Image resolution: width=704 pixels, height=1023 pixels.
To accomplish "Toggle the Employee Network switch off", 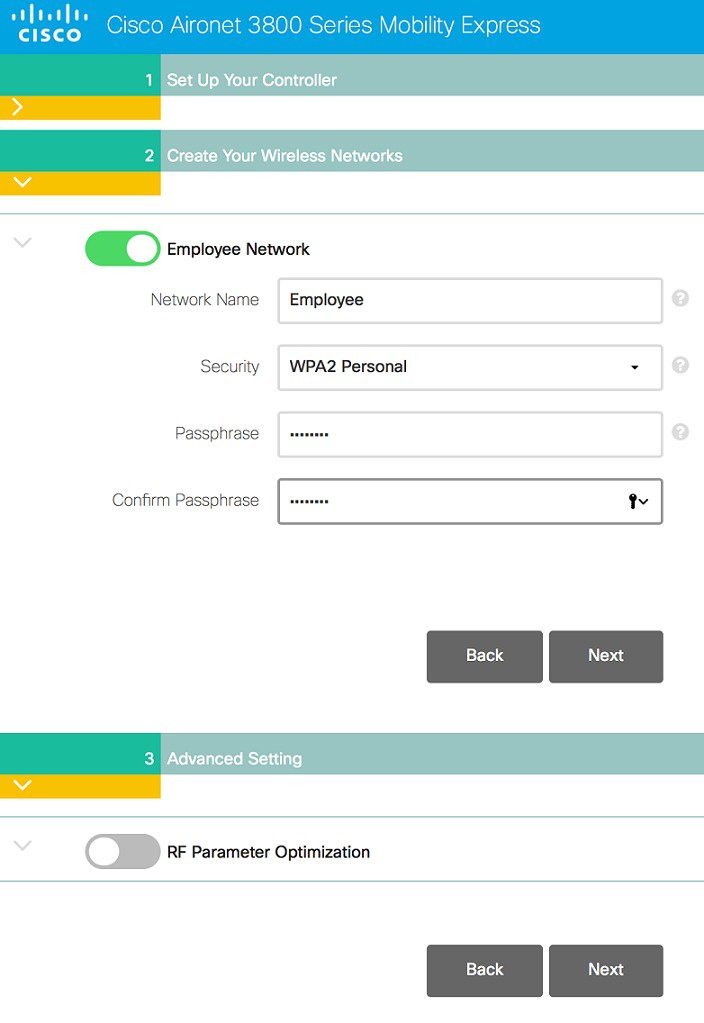I will coord(123,249).
